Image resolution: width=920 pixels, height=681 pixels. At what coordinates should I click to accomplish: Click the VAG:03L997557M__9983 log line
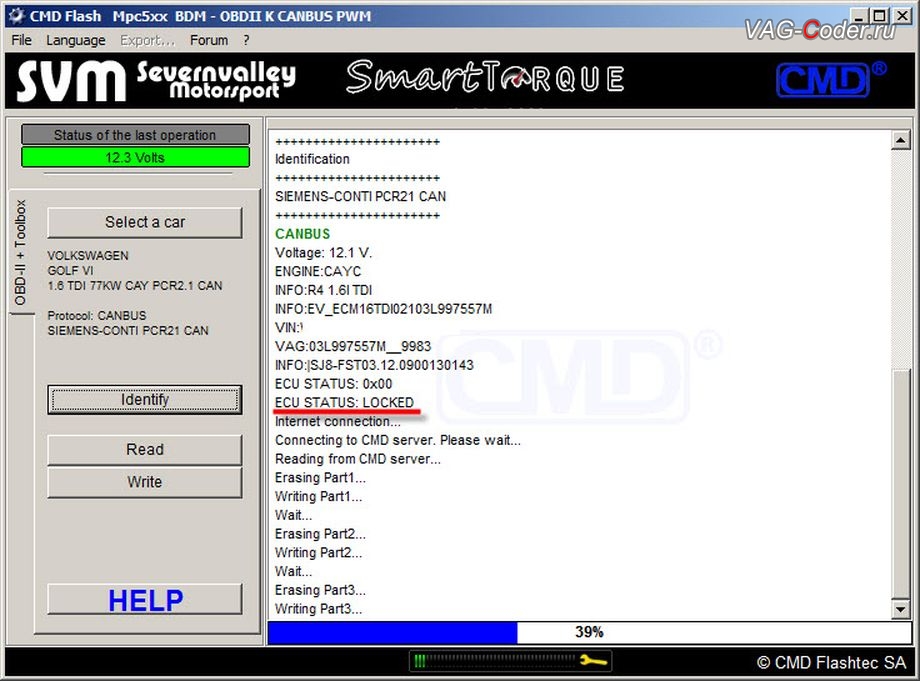pyautogui.click(x=353, y=346)
